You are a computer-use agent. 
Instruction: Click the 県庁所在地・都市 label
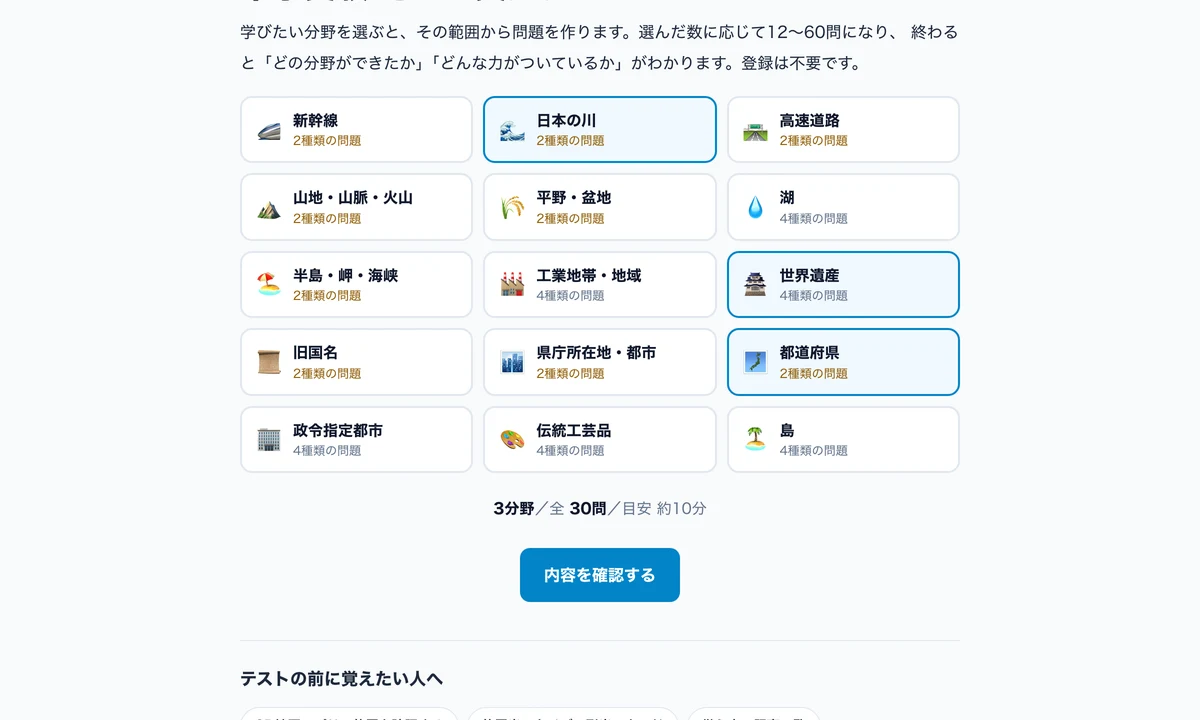click(596, 353)
